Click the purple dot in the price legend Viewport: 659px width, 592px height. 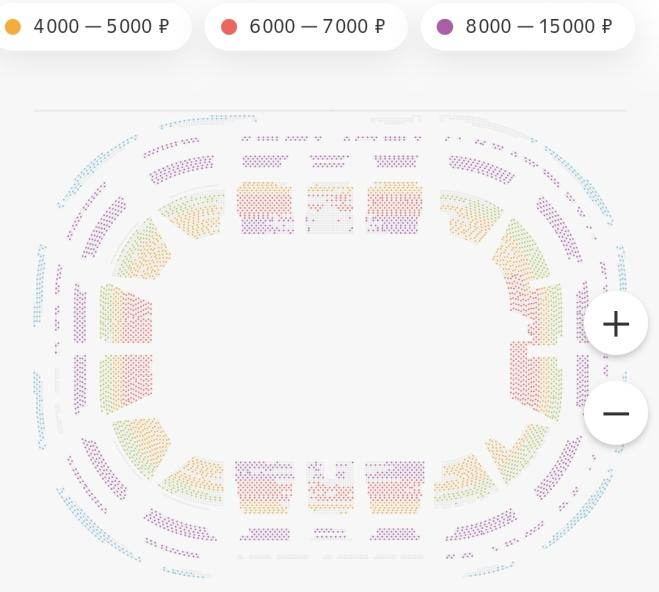(x=445, y=27)
